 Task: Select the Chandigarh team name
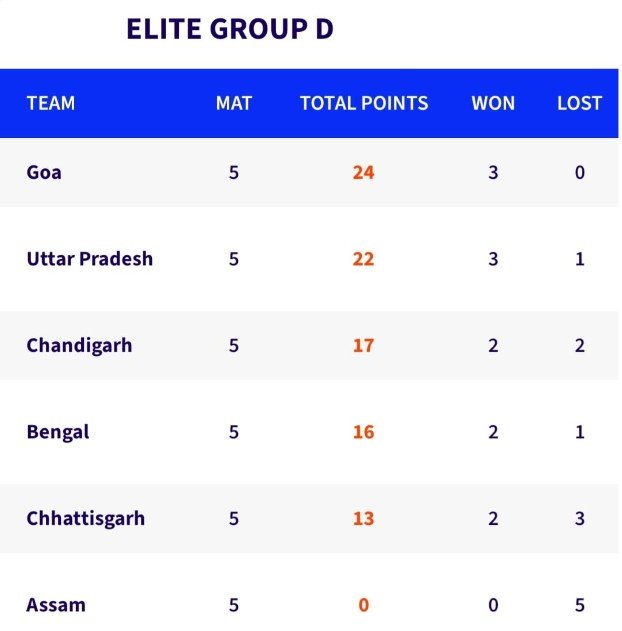click(x=79, y=346)
